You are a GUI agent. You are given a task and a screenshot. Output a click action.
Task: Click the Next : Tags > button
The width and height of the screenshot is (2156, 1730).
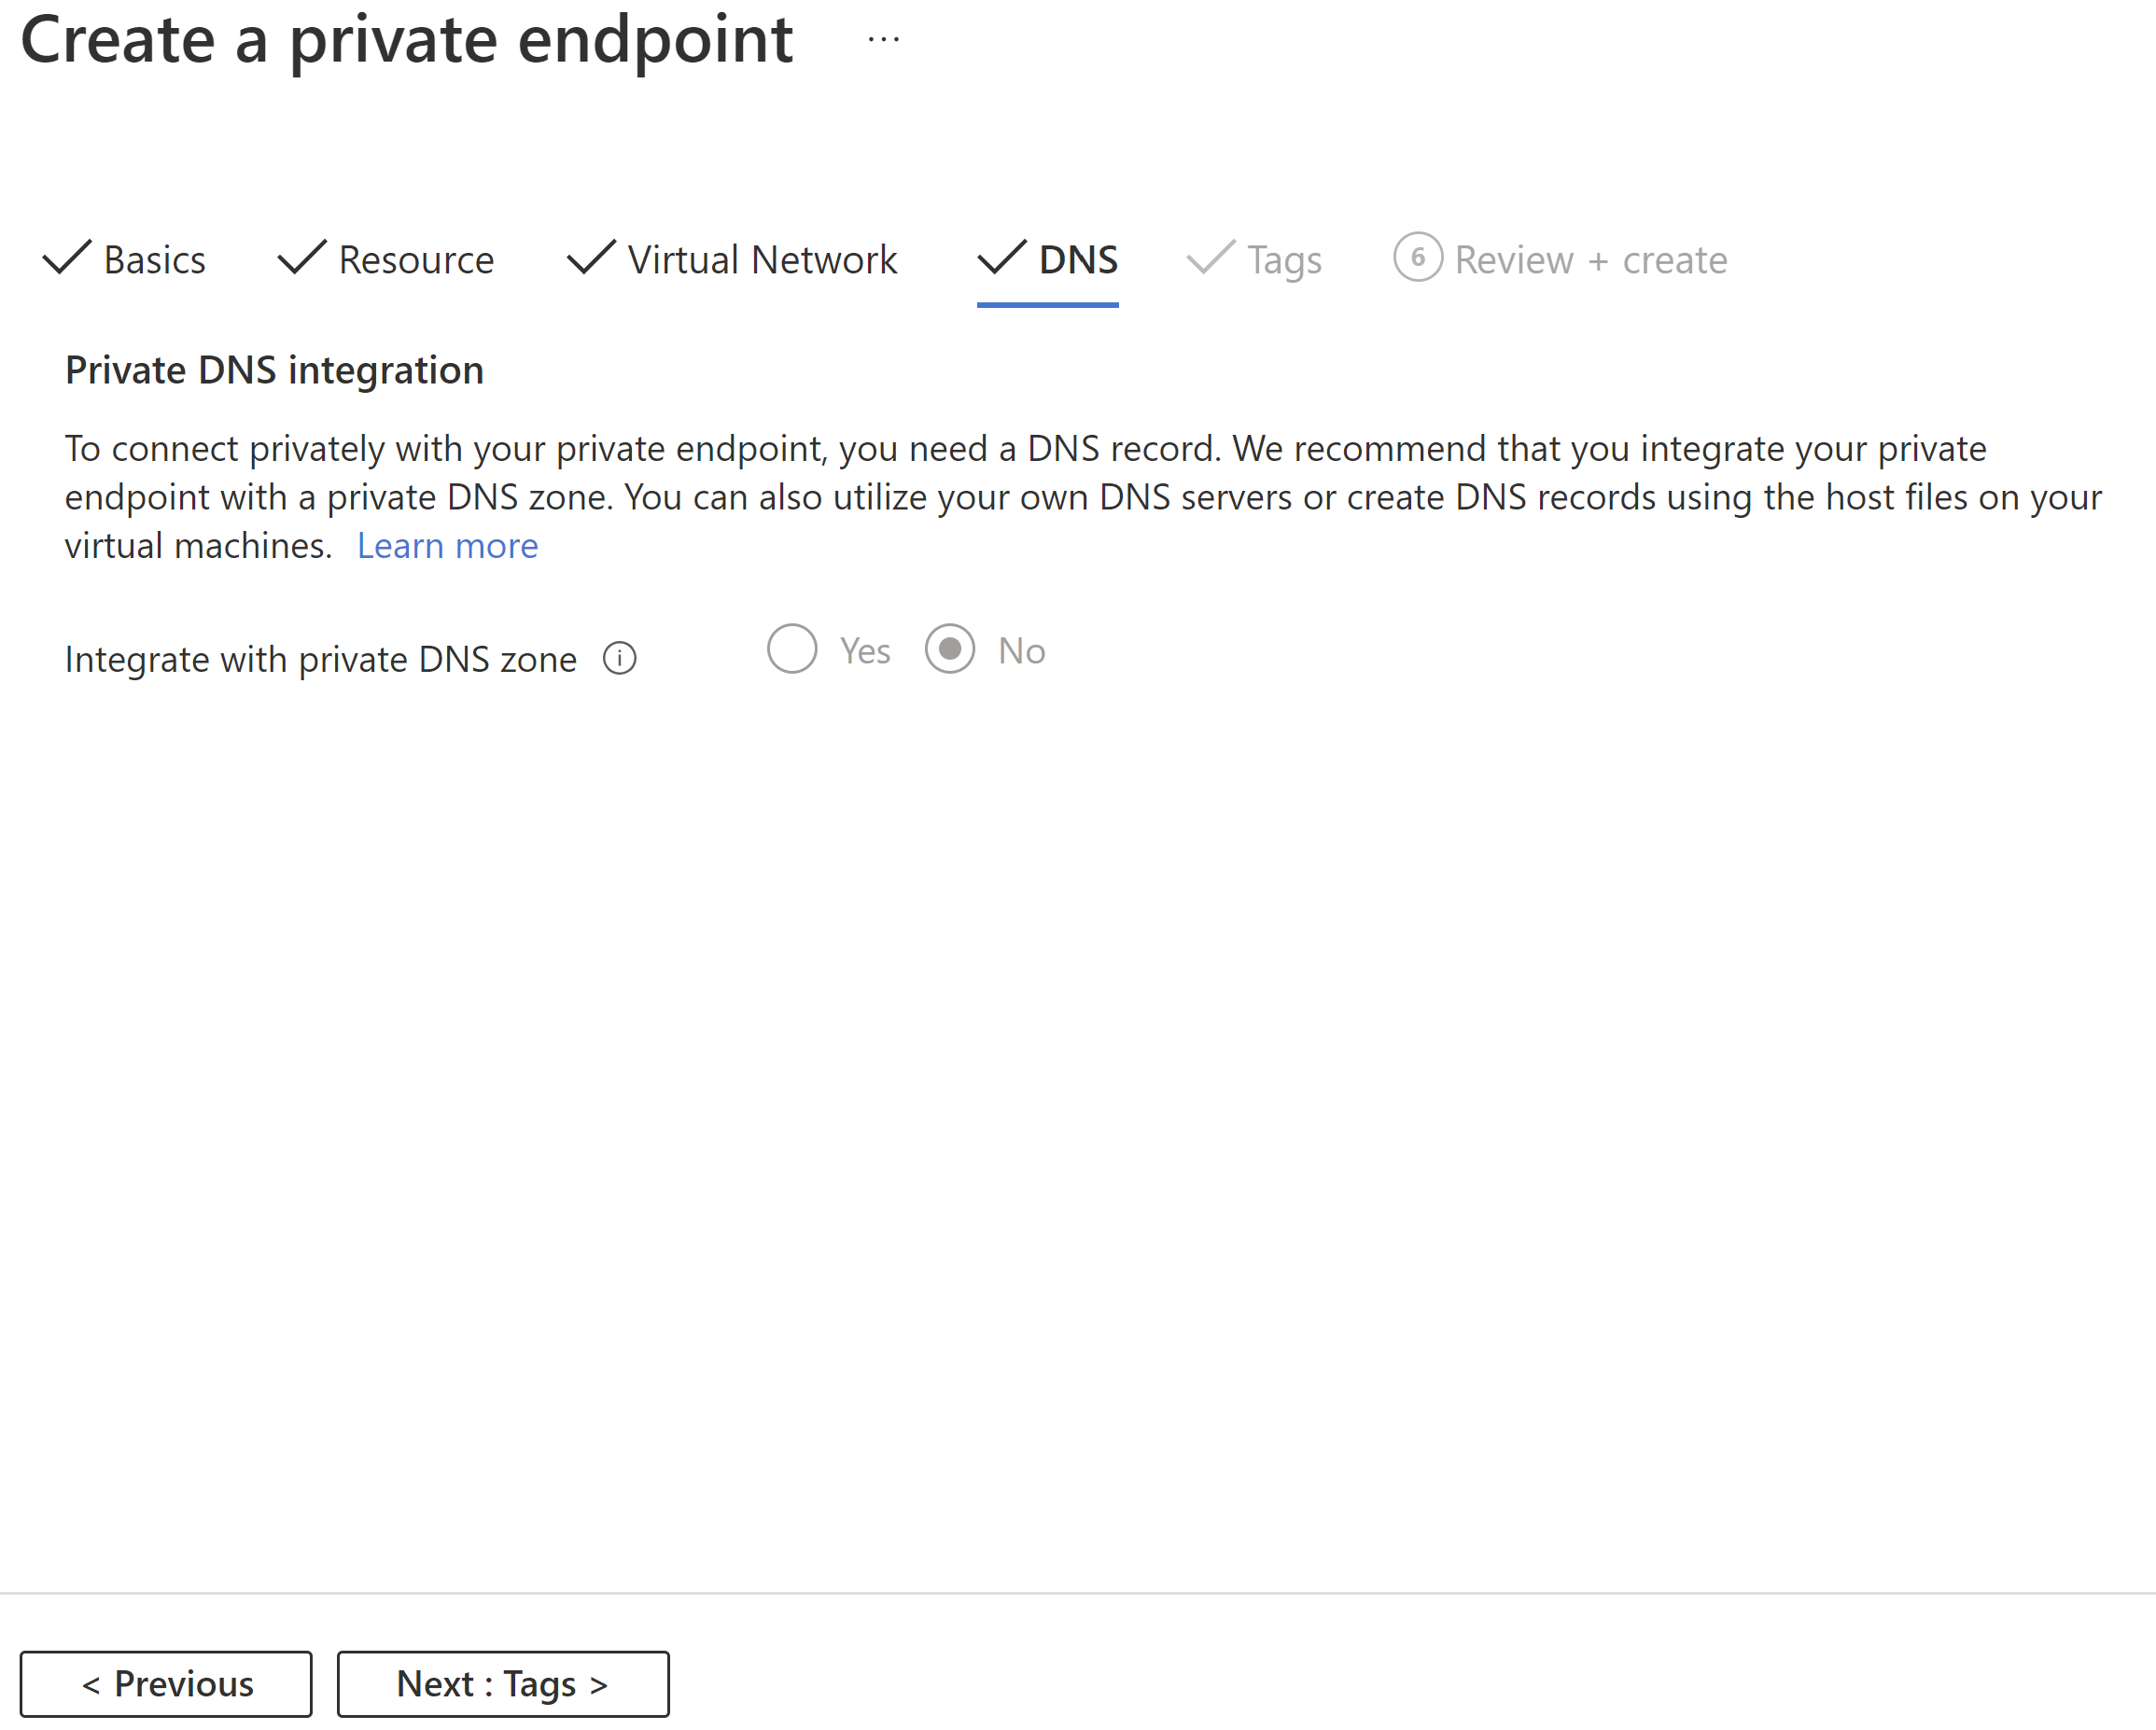coord(501,1679)
